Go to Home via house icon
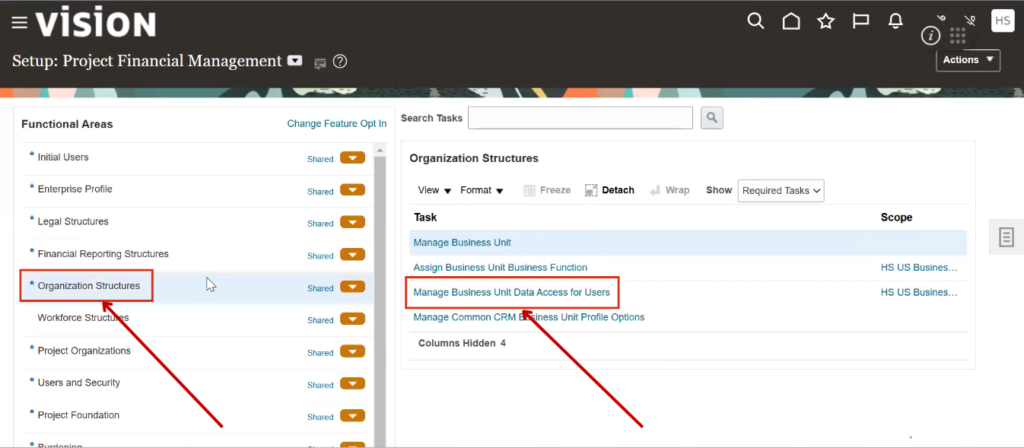The image size is (1024, 448). (x=791, y=21)
